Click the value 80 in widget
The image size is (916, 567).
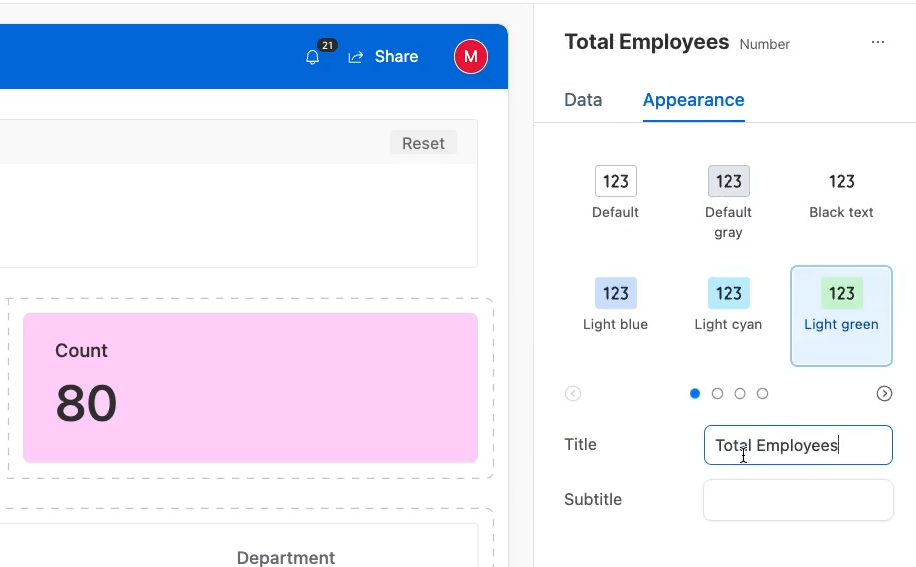(86, 403)
